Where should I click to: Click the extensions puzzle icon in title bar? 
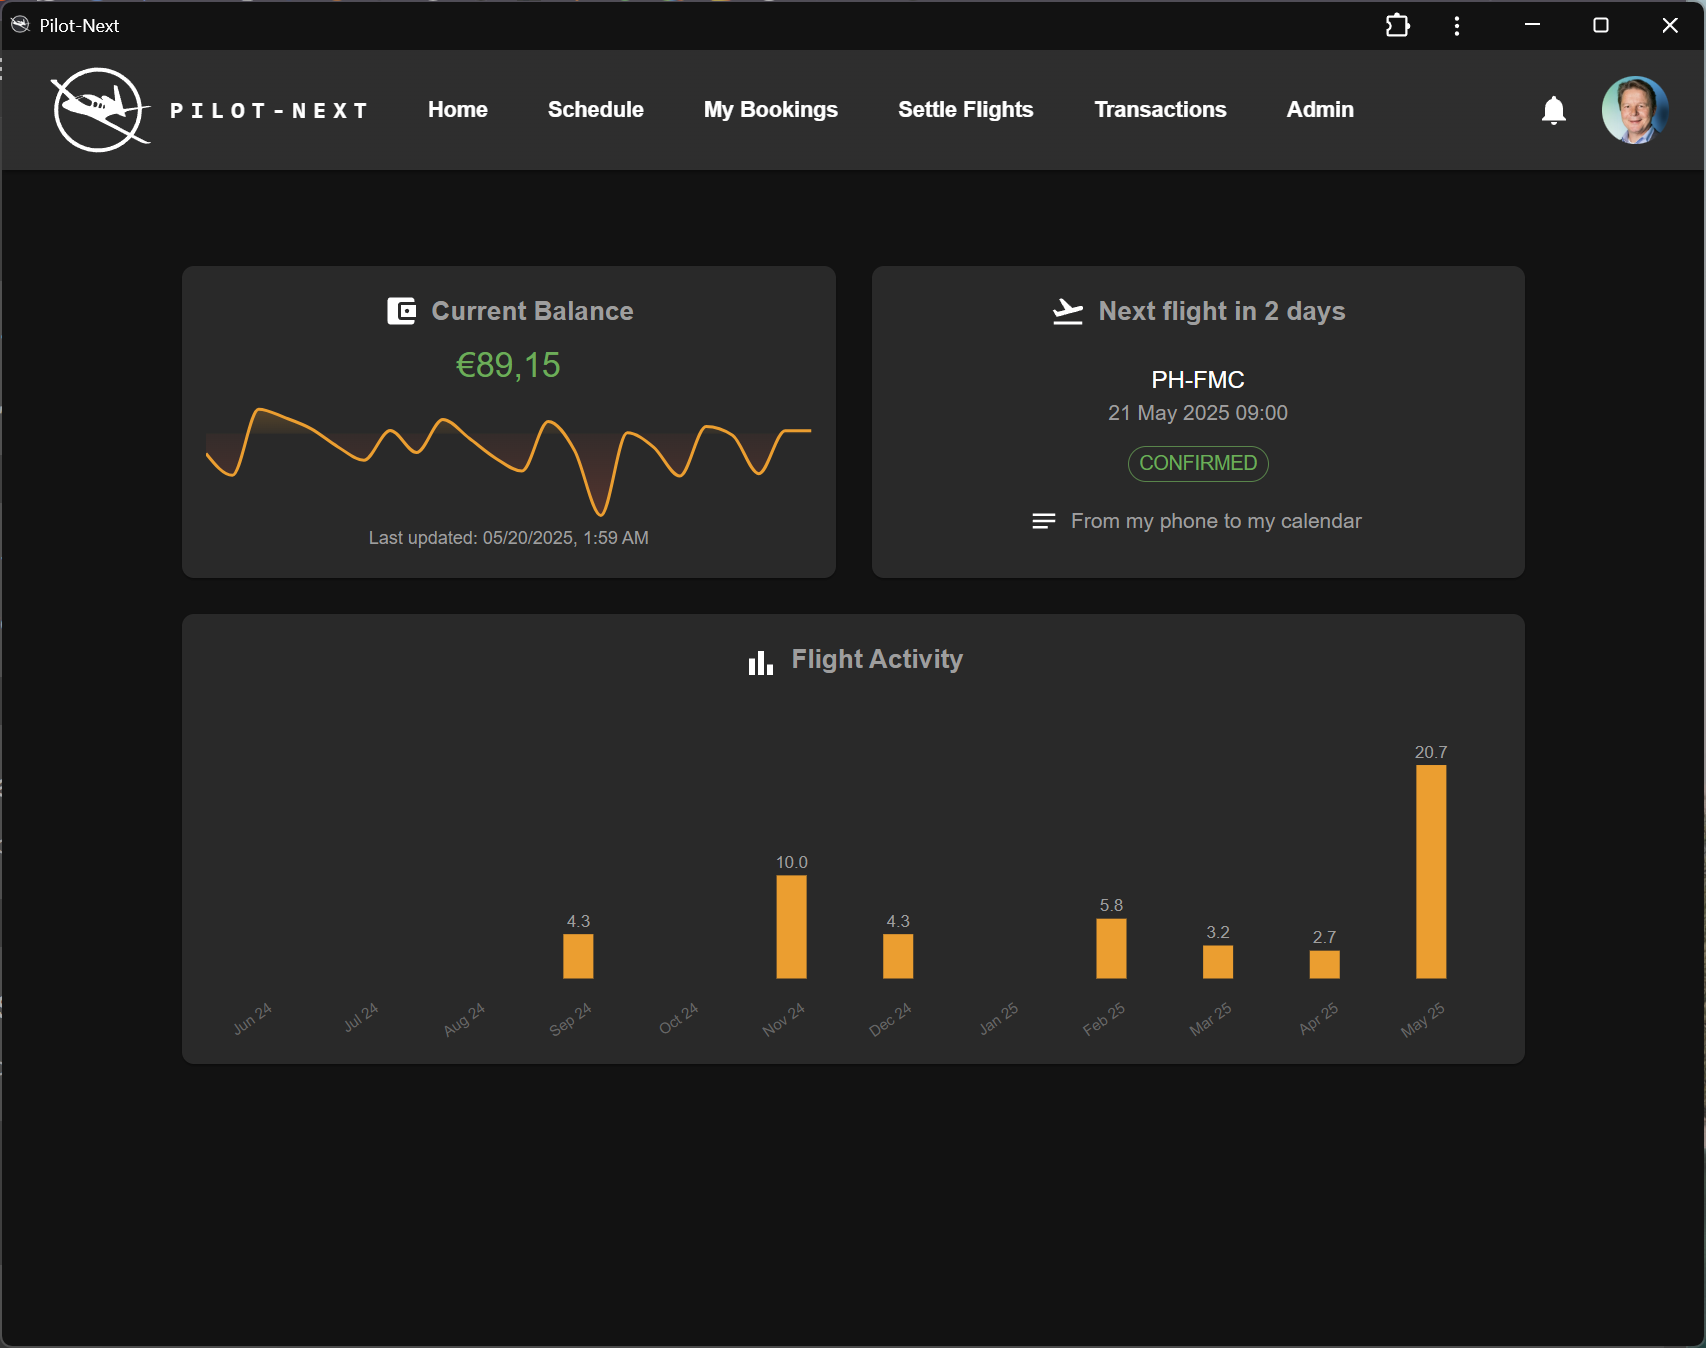(1397, 25)
